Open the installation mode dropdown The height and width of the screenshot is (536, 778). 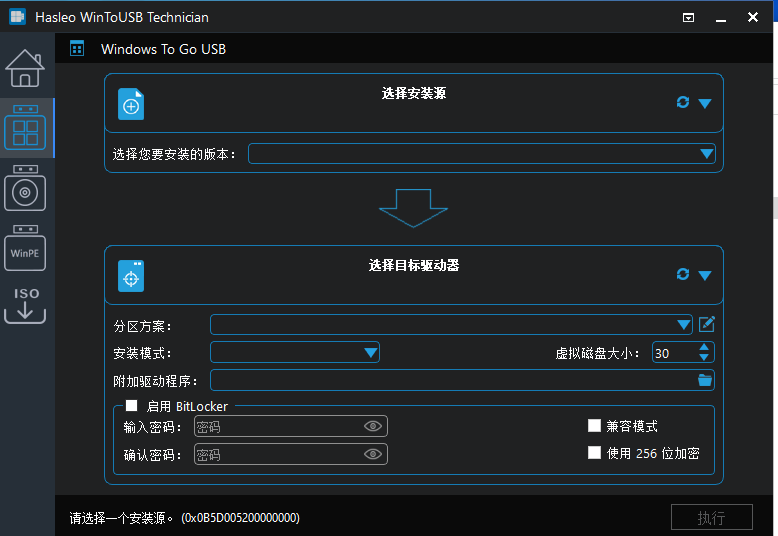tap(295, 352)
